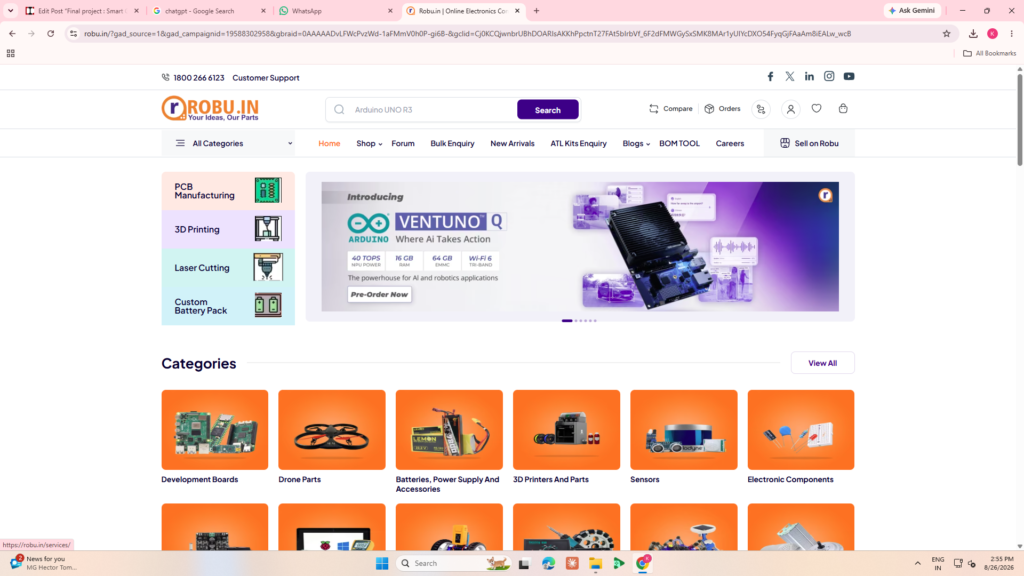1024x576 pixels.
Task: Click Ask Gemini button
Action: (912, 10)
